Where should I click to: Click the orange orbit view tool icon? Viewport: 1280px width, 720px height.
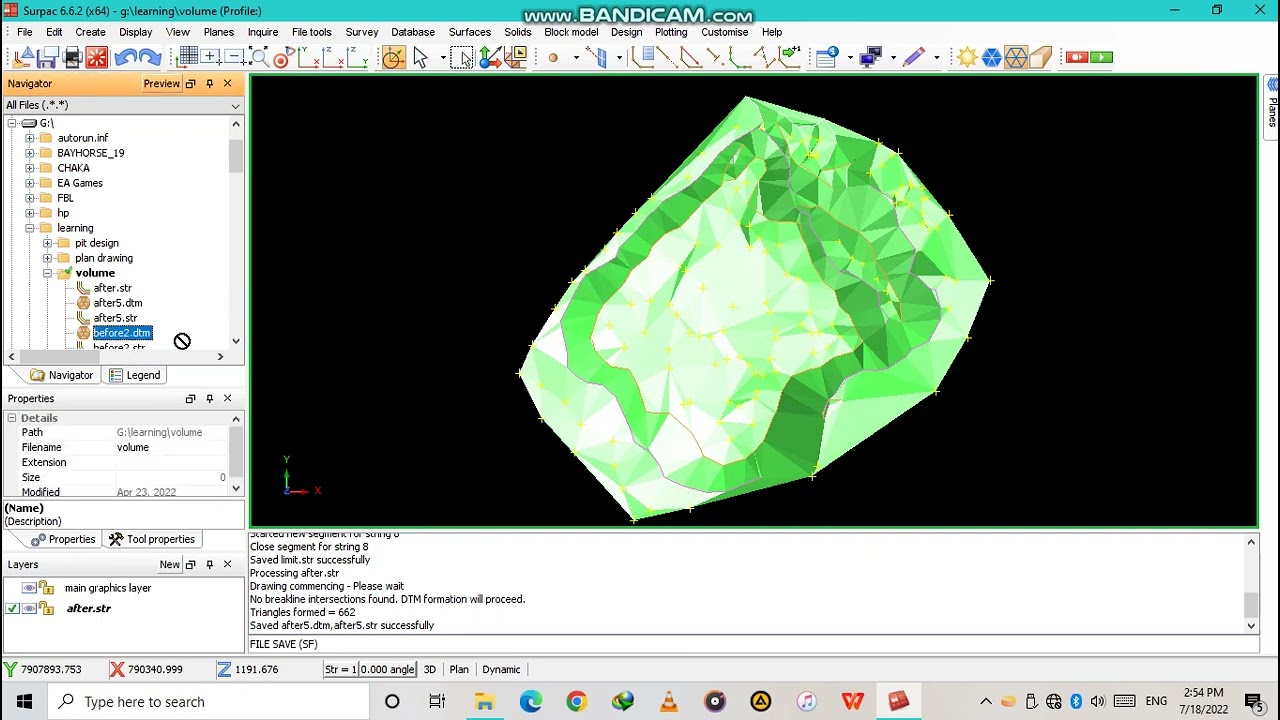[x=393, y=57]
